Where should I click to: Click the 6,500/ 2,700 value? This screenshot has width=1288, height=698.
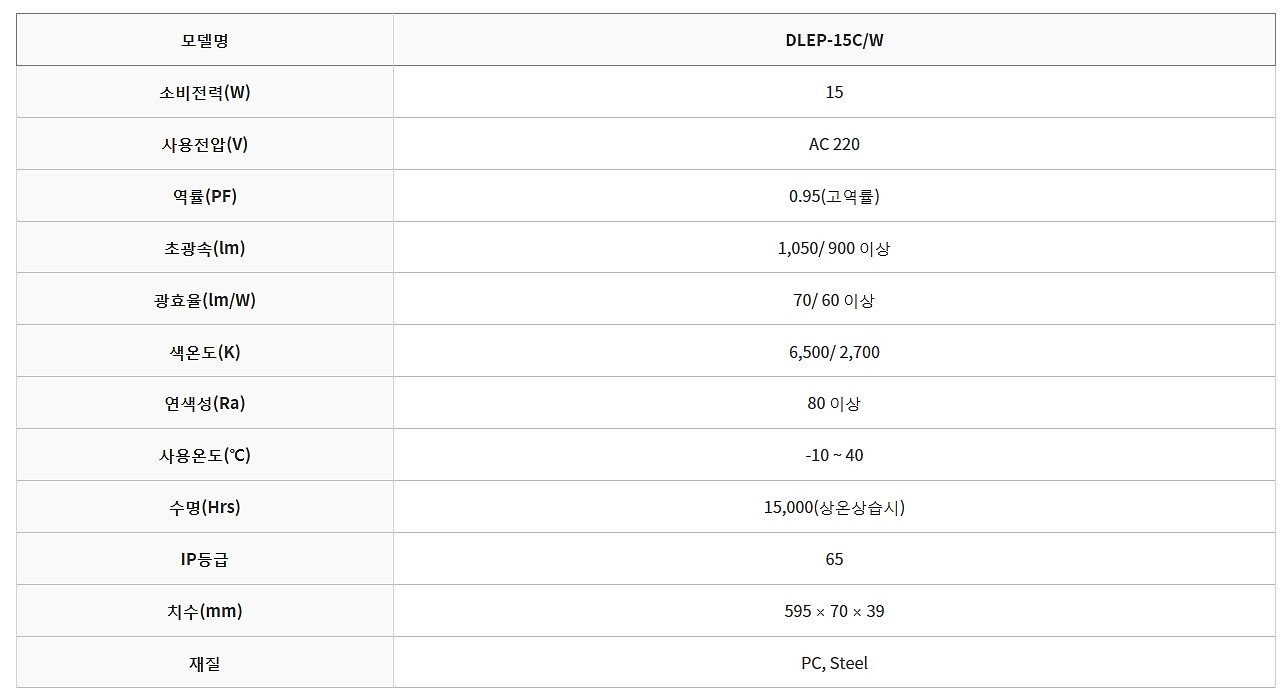pyautogui.click(x=834, y=352)
